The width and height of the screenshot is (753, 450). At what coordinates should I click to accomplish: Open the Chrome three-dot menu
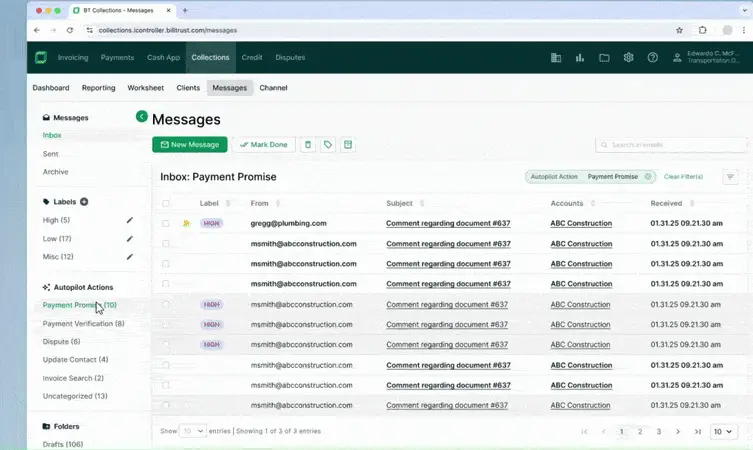pyautogui.click(x=744, y=30)
